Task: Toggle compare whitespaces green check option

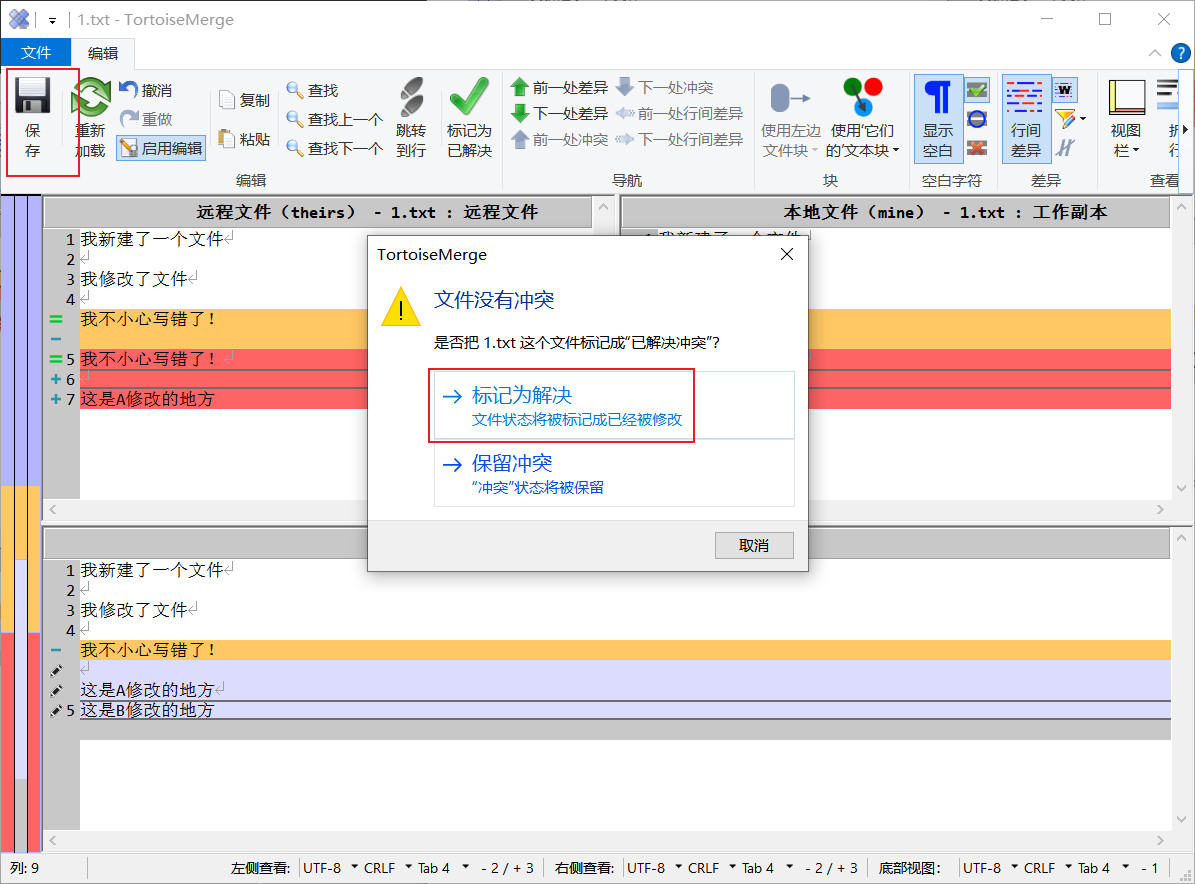Action: (977, 90)
